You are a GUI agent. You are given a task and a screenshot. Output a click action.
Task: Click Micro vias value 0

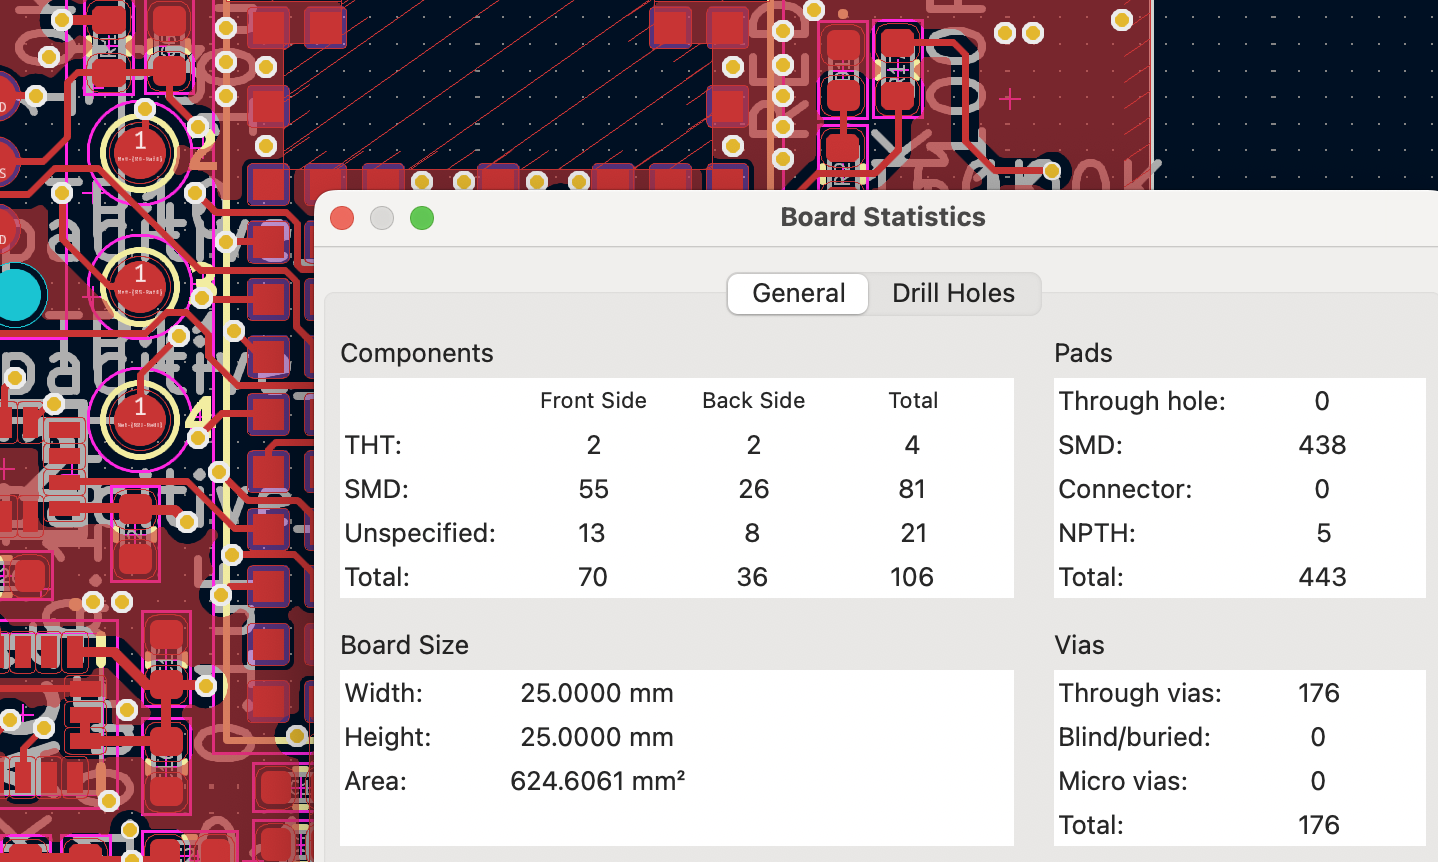click(1318, 781)
